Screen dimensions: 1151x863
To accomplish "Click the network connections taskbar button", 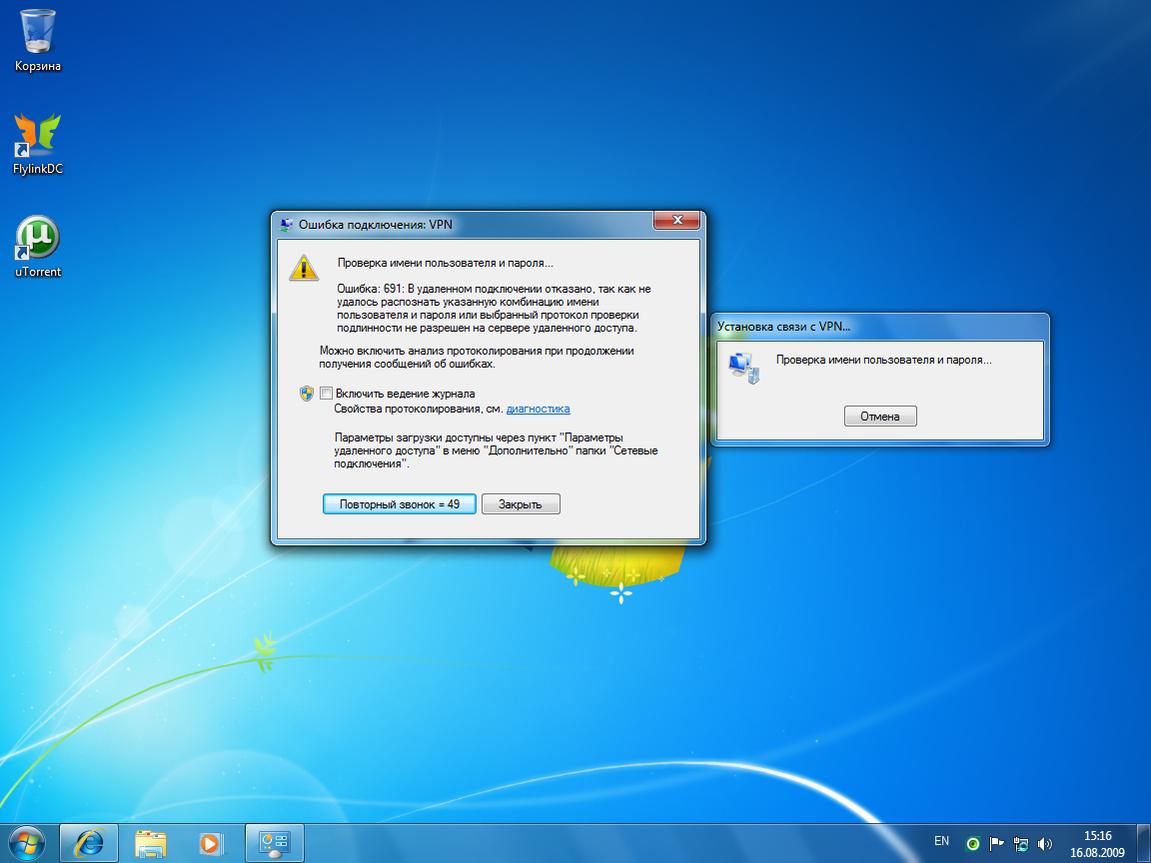I will tap(273, 842).
